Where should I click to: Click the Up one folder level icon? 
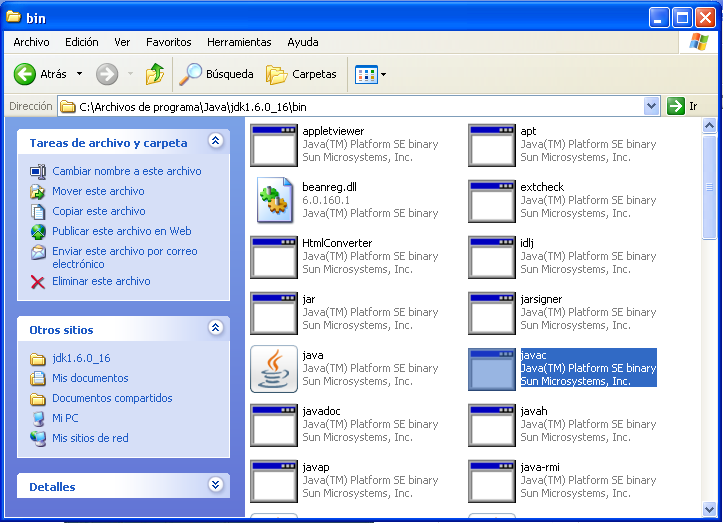click(154, 74)
